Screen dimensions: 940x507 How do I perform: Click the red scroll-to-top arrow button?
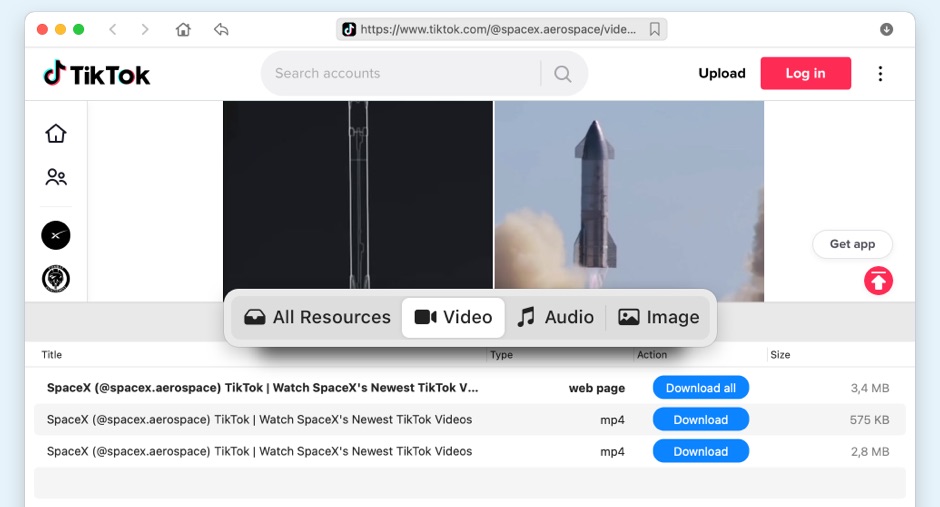878,280
